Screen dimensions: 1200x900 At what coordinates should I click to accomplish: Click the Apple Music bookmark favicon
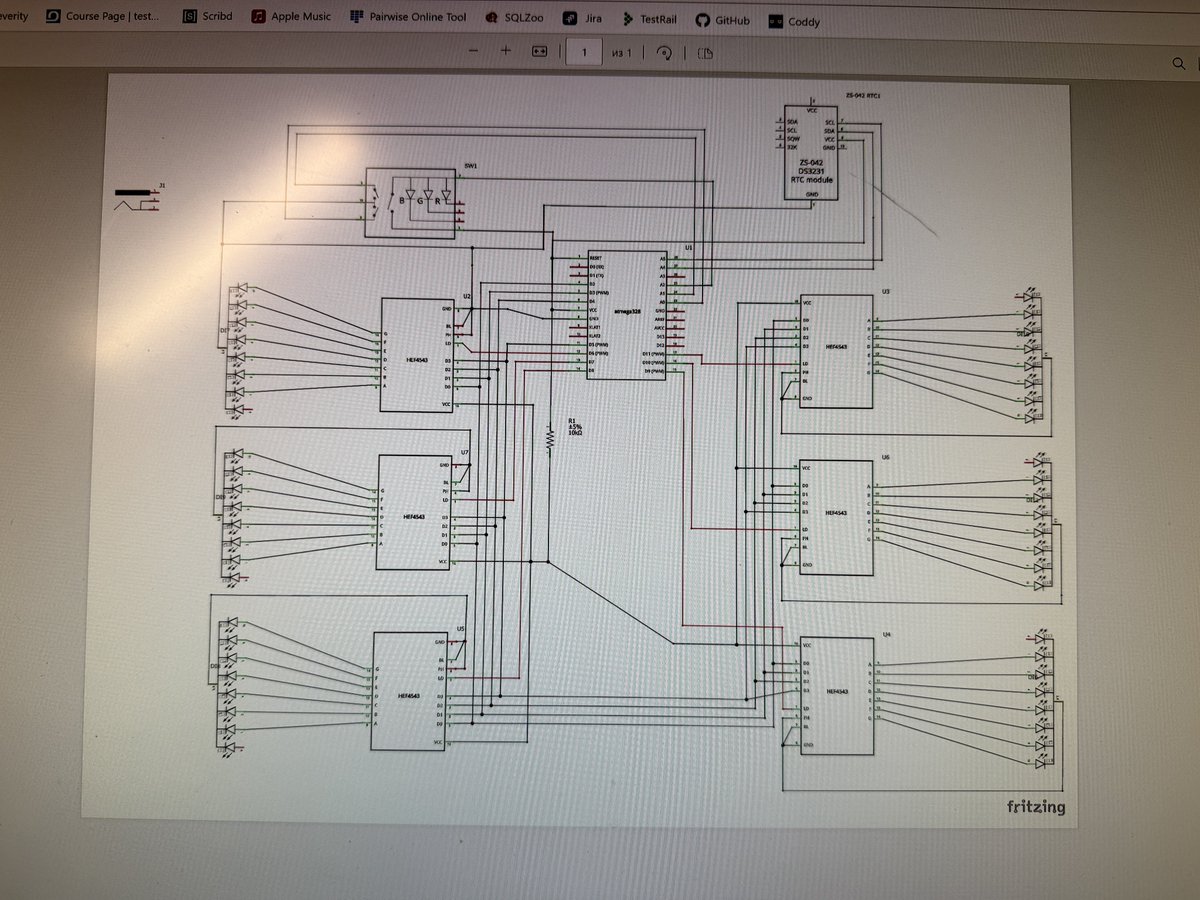pos(258,17)
